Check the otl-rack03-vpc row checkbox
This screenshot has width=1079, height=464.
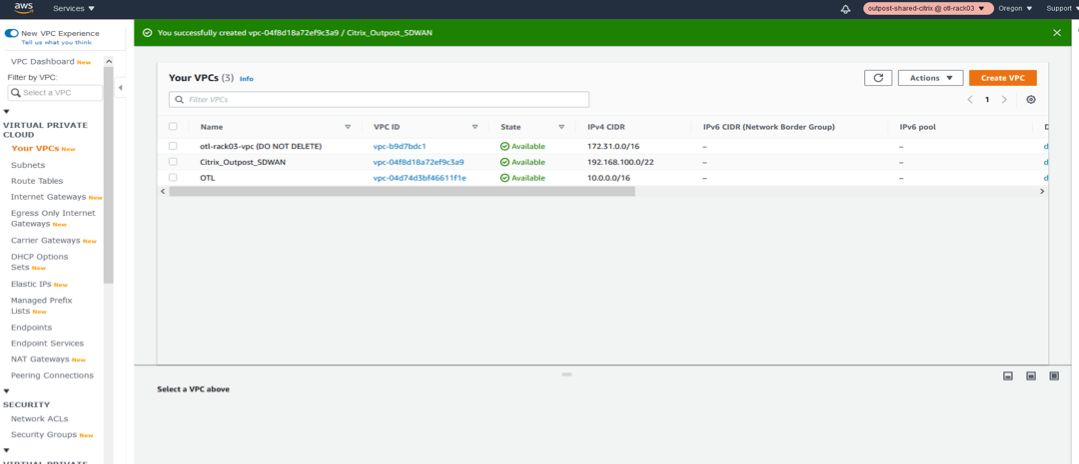pos(173,146)
